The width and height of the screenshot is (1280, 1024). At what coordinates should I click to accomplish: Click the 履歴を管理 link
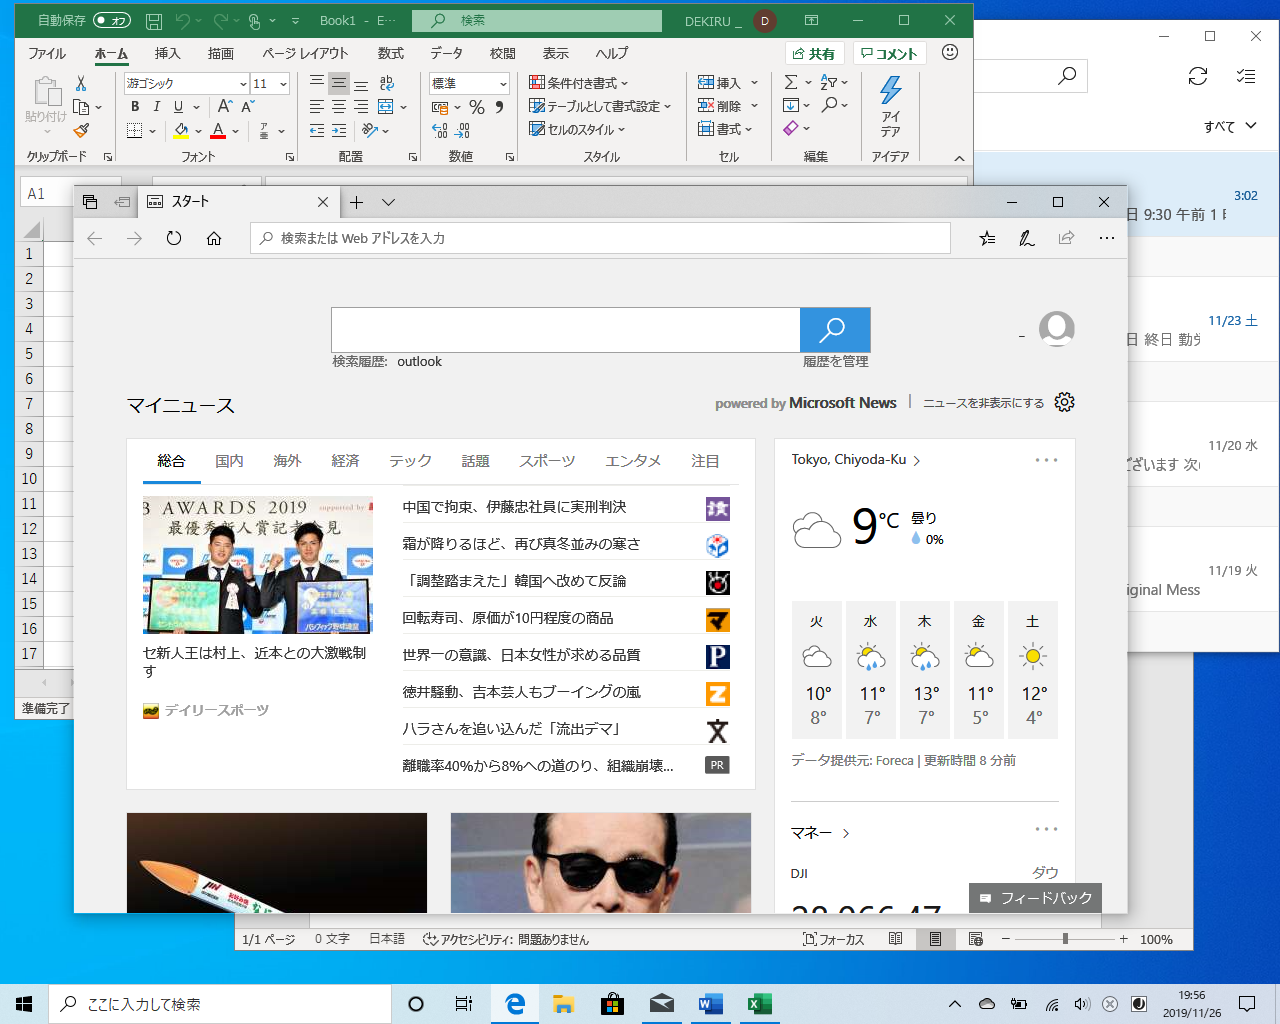[836, 362]
